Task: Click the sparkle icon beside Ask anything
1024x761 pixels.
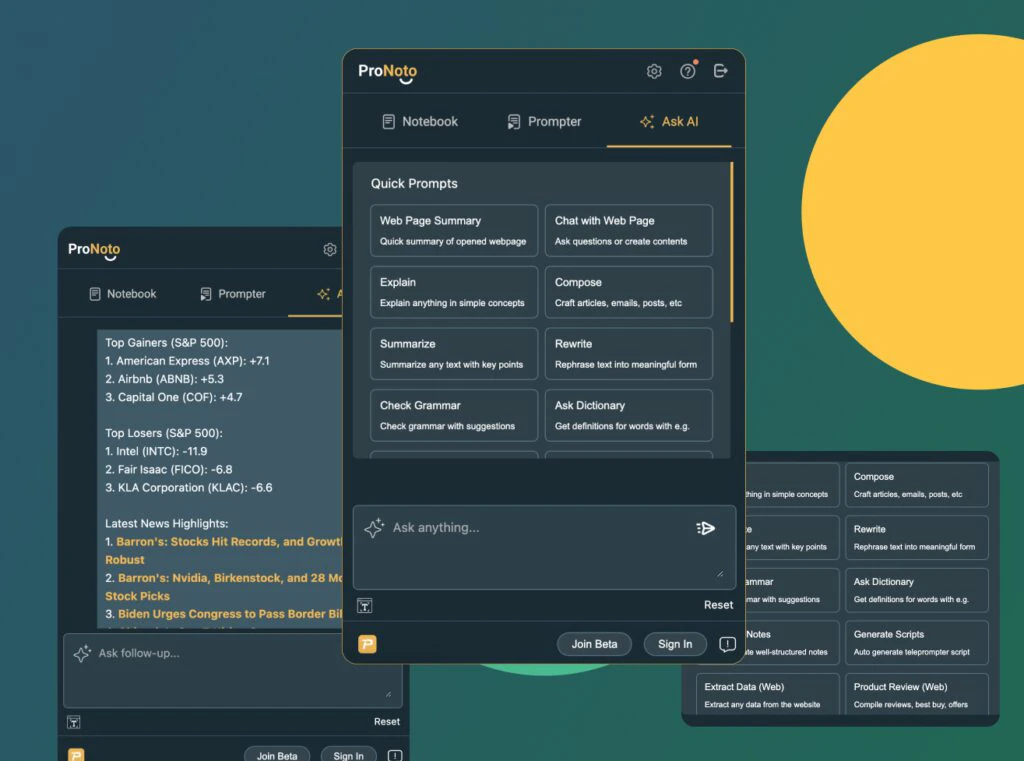Action: tap(374, 529)
